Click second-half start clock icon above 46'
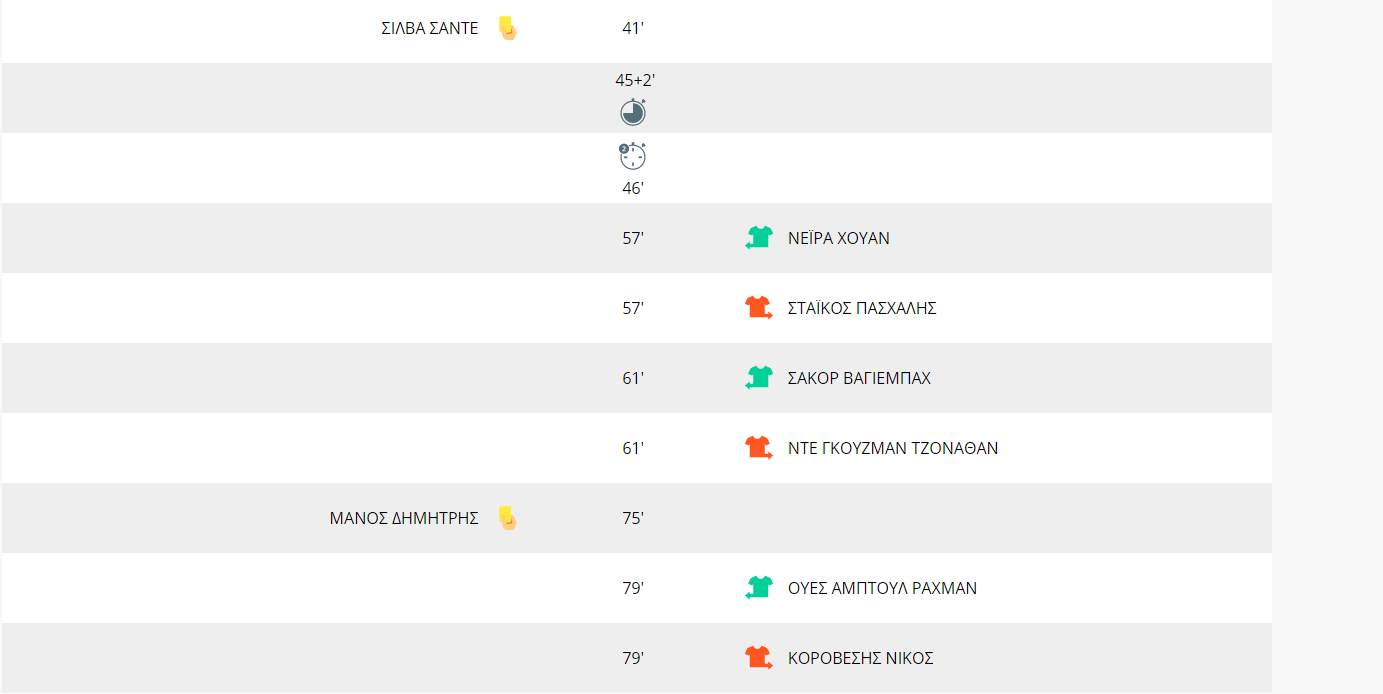This screenshot has height=694, width=1383. (633, 156)
